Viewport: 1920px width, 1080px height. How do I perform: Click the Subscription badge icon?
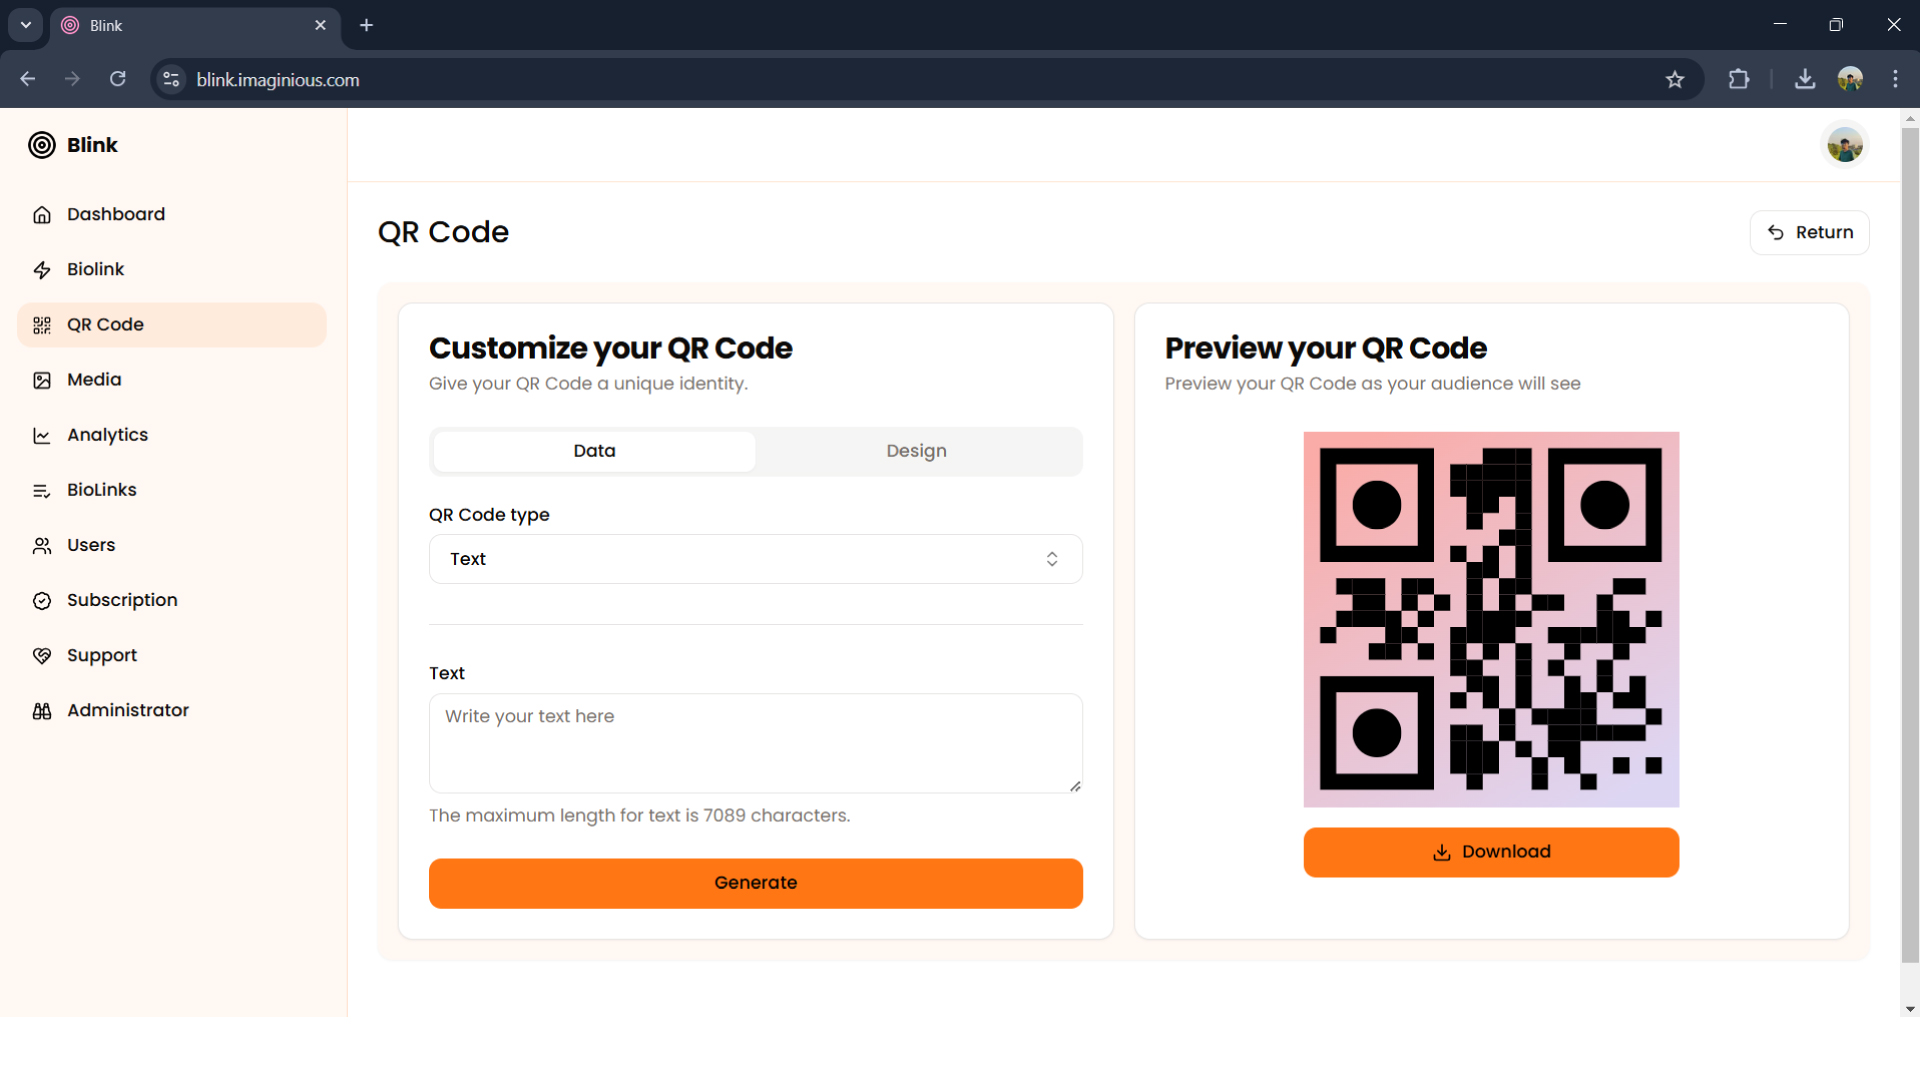41,600
